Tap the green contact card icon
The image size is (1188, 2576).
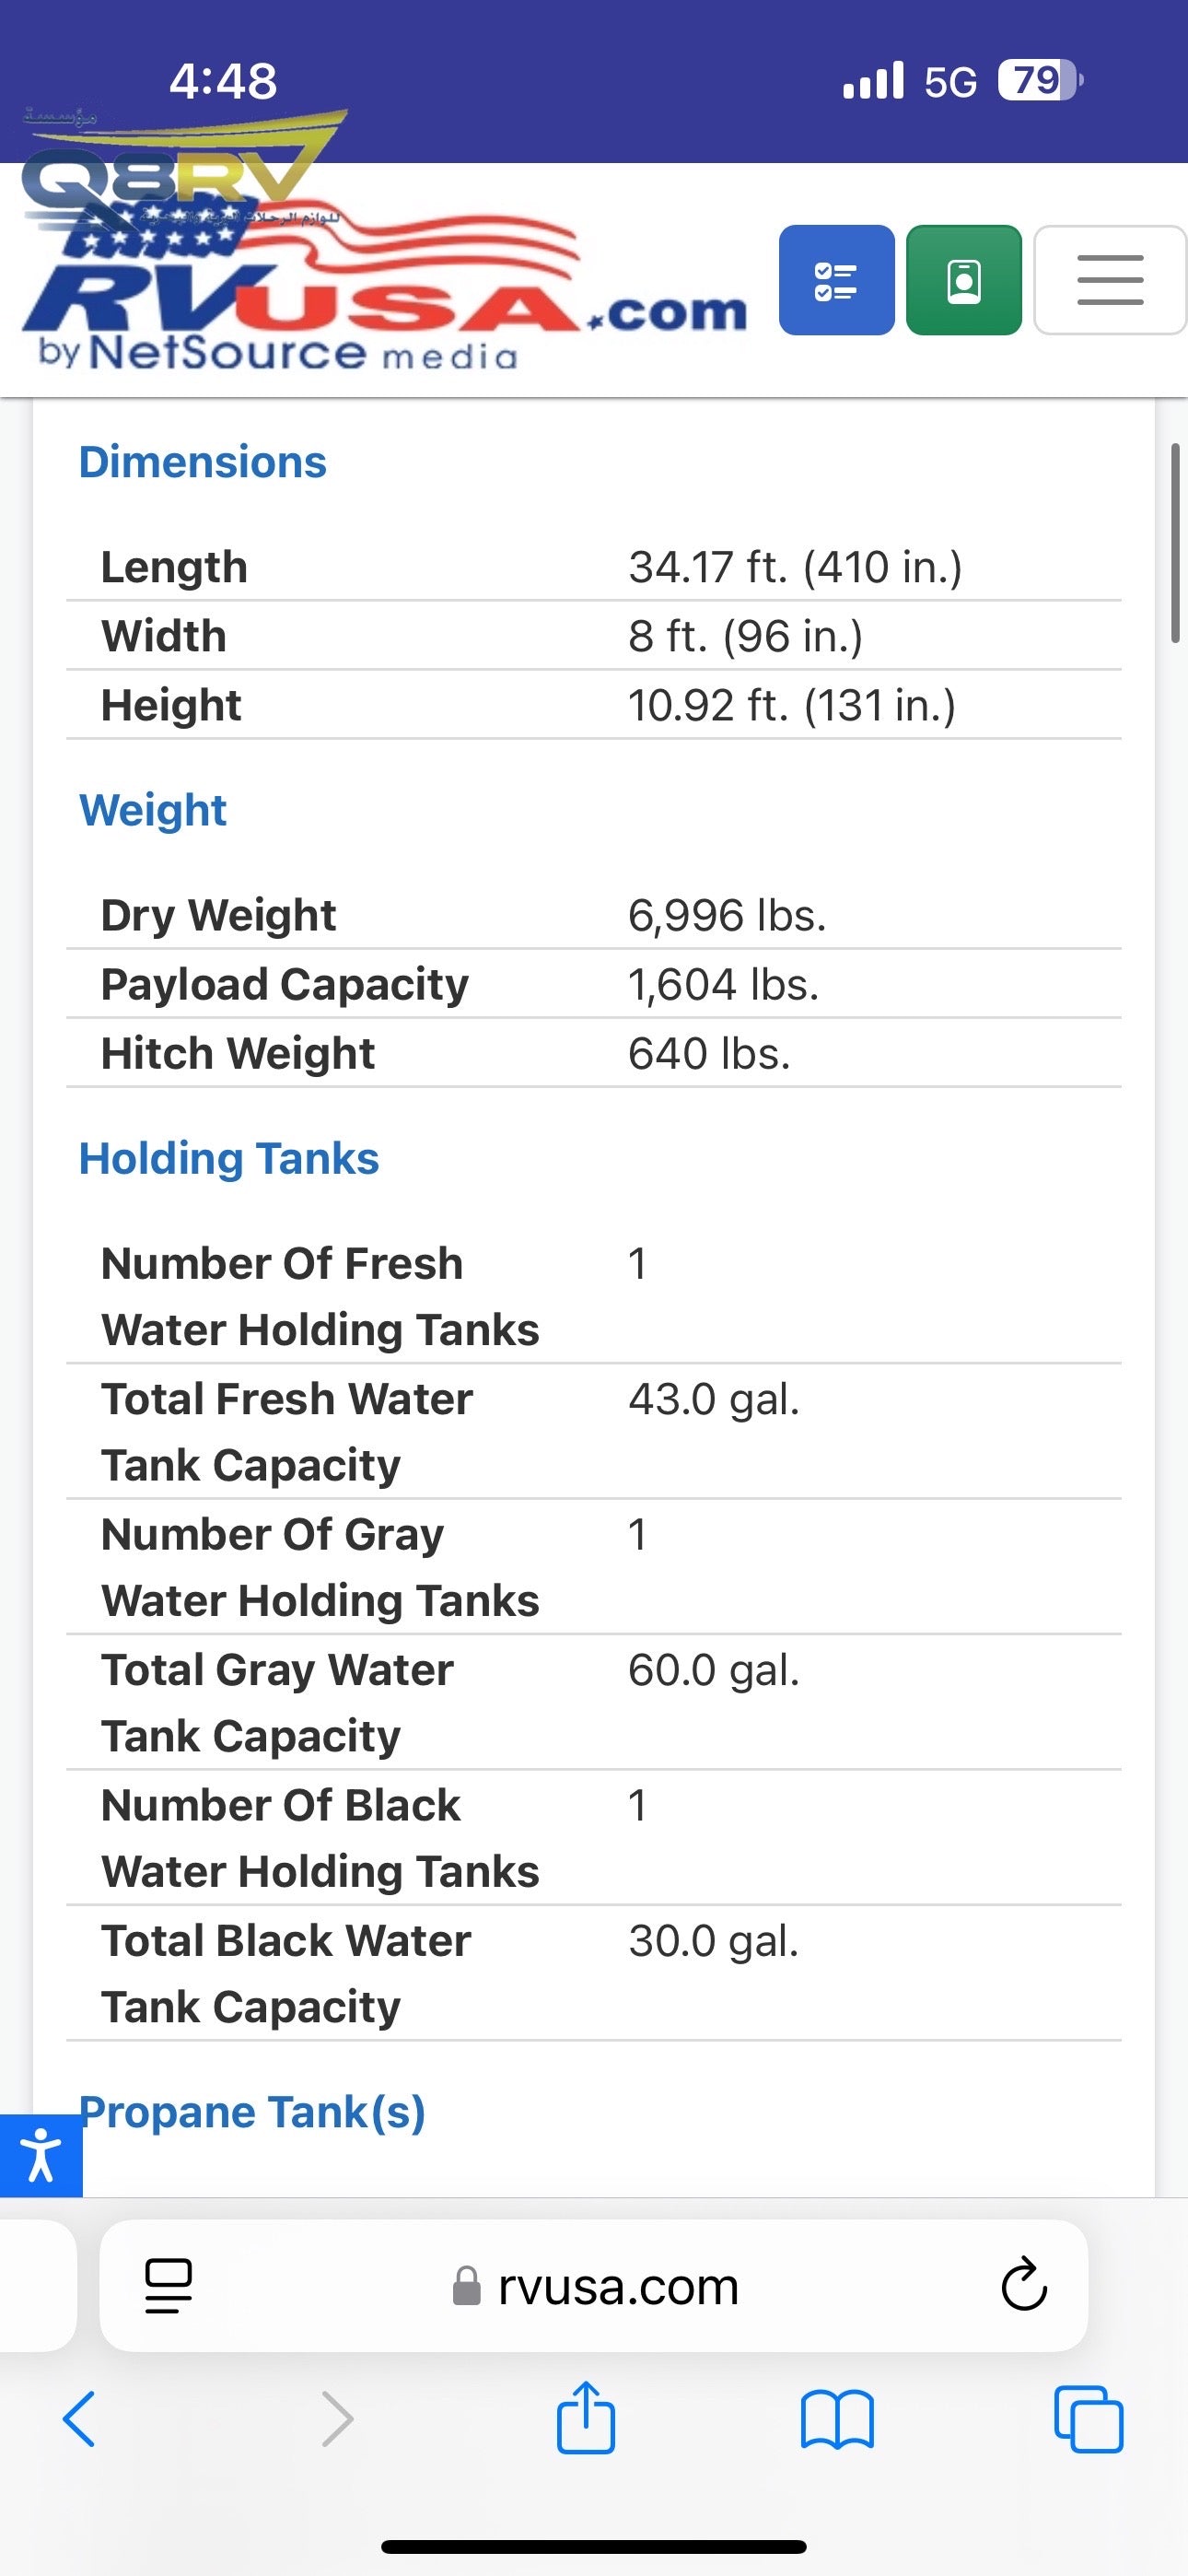click(x=963, y=280)
